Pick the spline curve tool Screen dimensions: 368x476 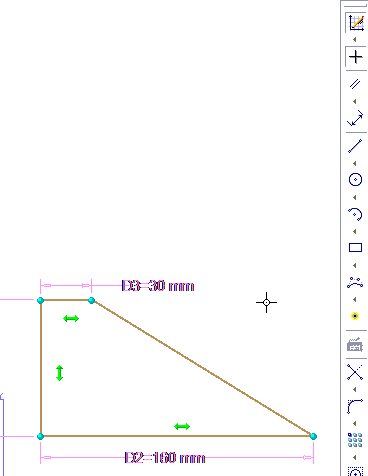(x=355, y=282)
